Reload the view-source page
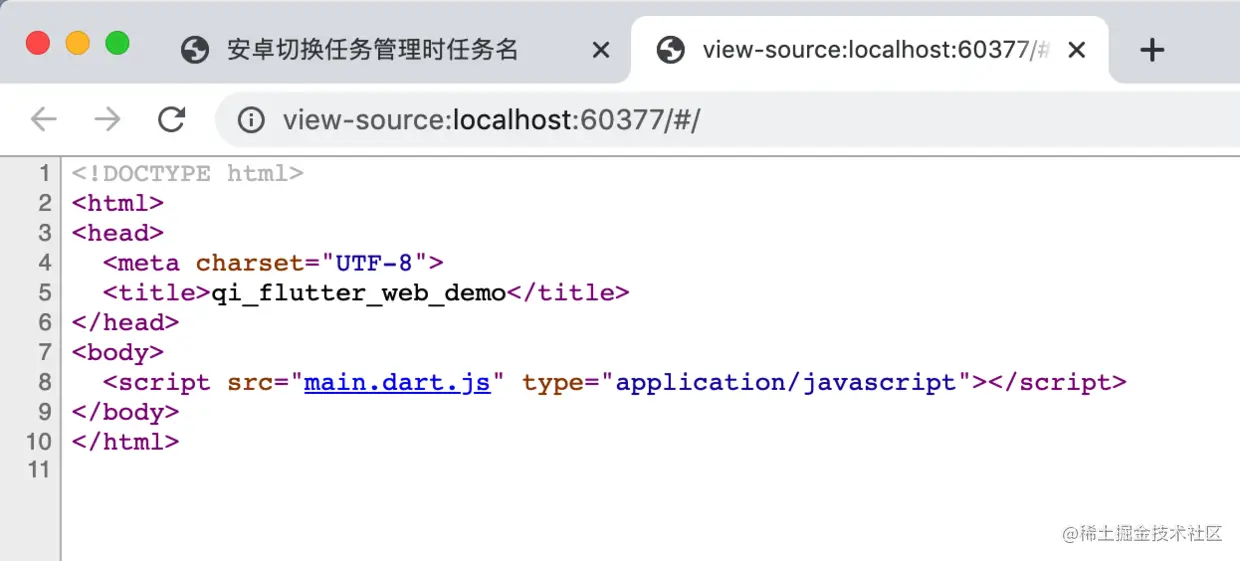Screen dimensions: 1240x561 coord(172,120)
